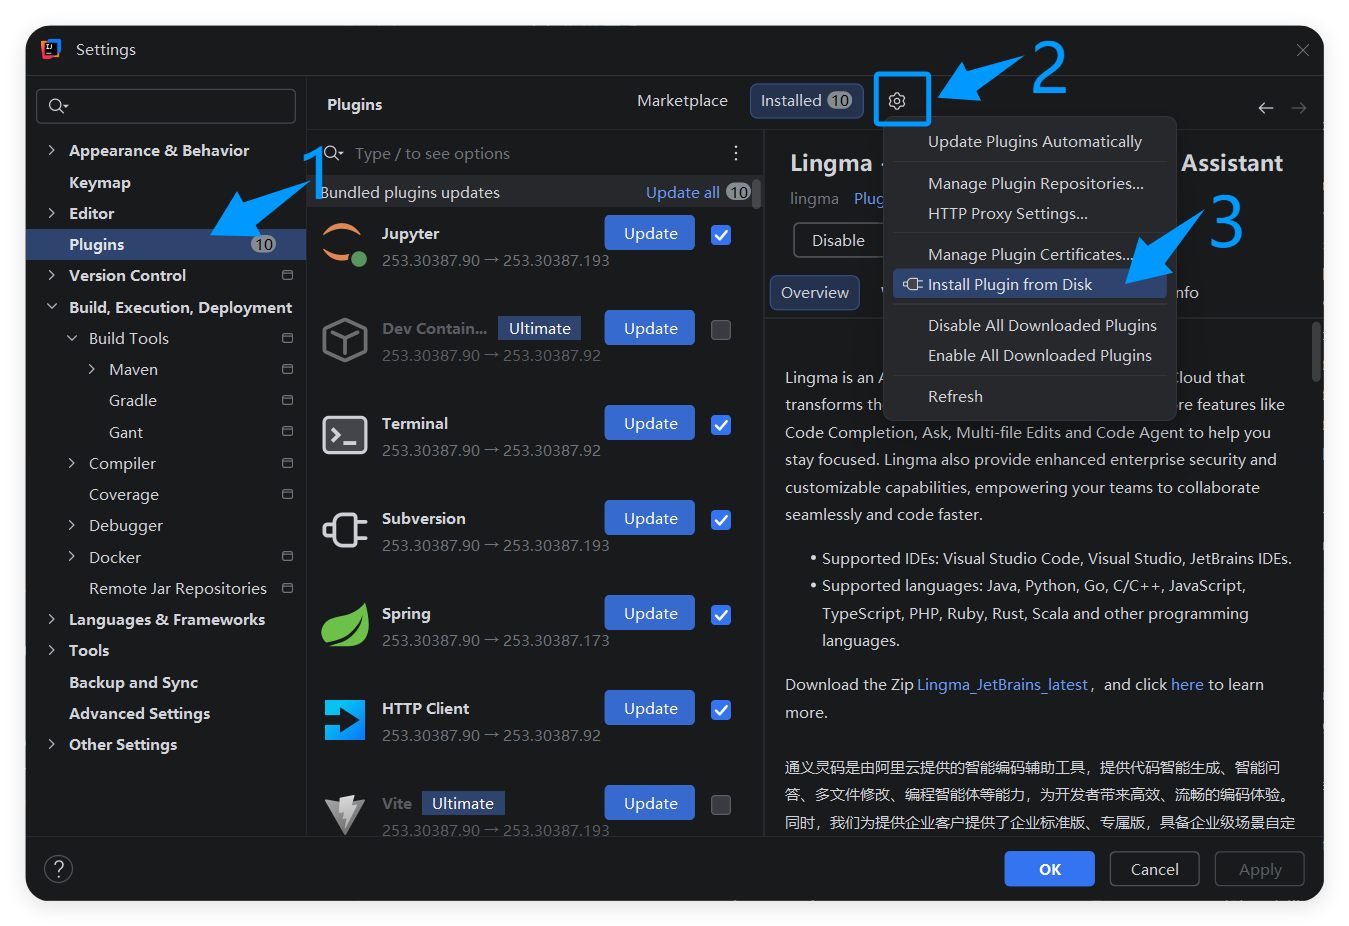Click the HTTP Client plugin icon
This screenshot has width=1349, height=926.
click(x=344, y=720)
